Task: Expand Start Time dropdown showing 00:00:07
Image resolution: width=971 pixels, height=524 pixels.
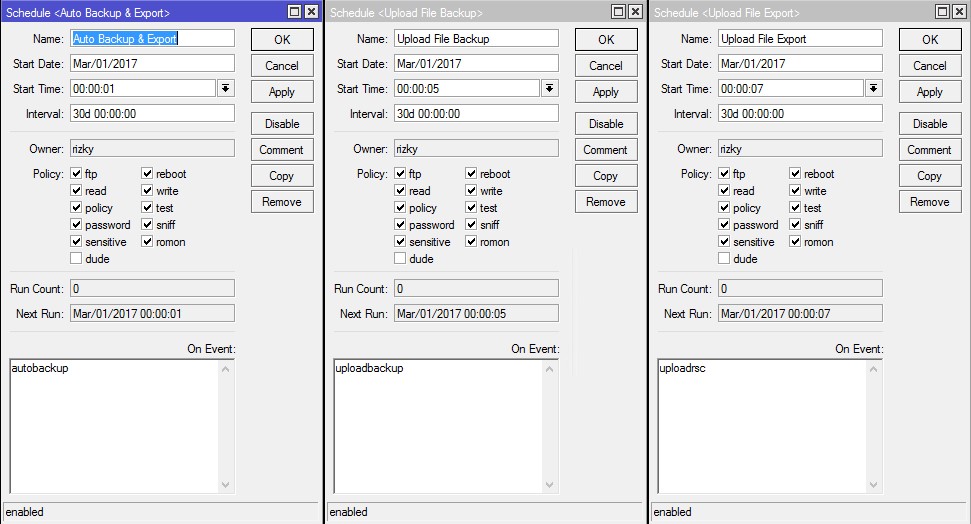Action: pyautogui.click(x=873, y=88)
